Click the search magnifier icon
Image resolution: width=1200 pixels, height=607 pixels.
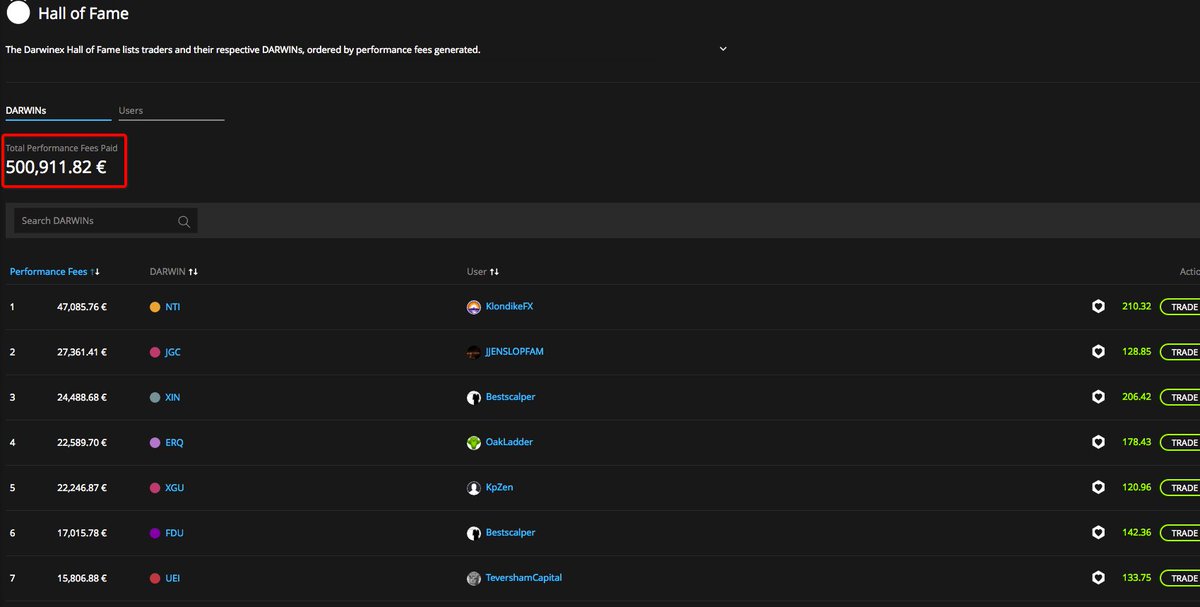[184, 221]
